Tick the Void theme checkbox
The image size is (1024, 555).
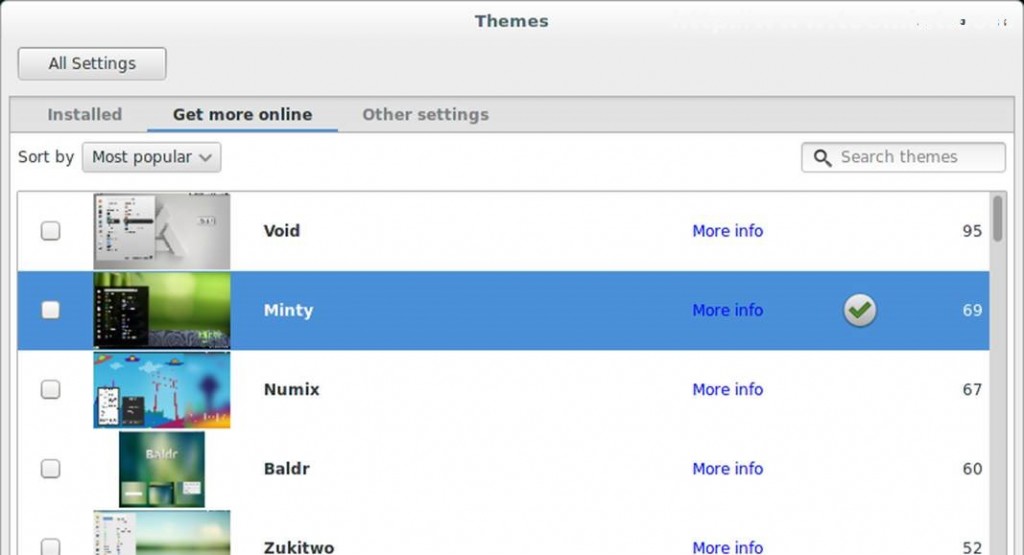pyautogui.click(x=50, y=231)
